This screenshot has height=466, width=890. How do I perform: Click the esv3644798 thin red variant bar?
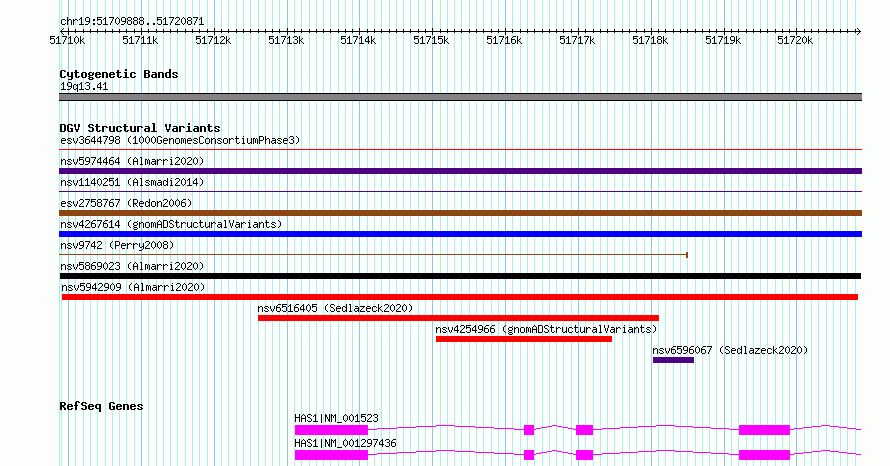click(x=460, y=150)
